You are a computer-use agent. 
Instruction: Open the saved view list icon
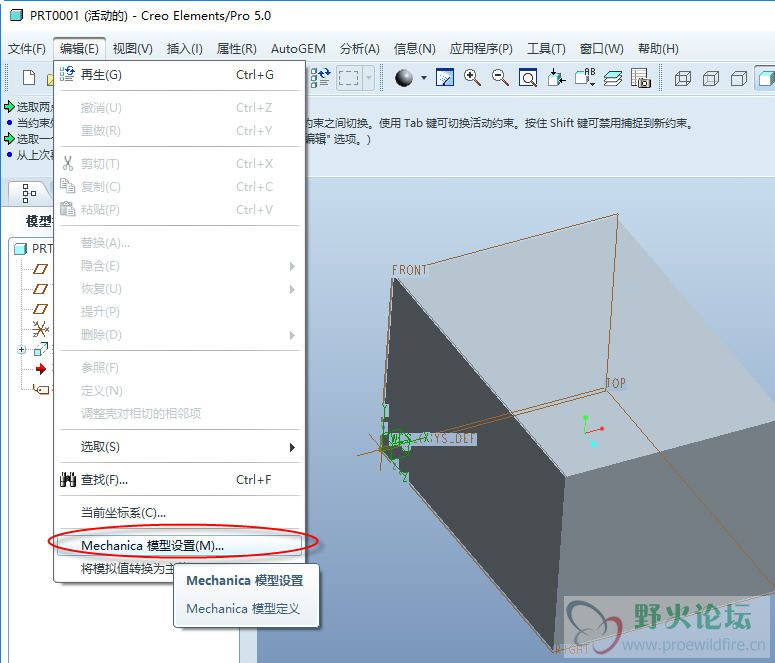tap(585, 78)
